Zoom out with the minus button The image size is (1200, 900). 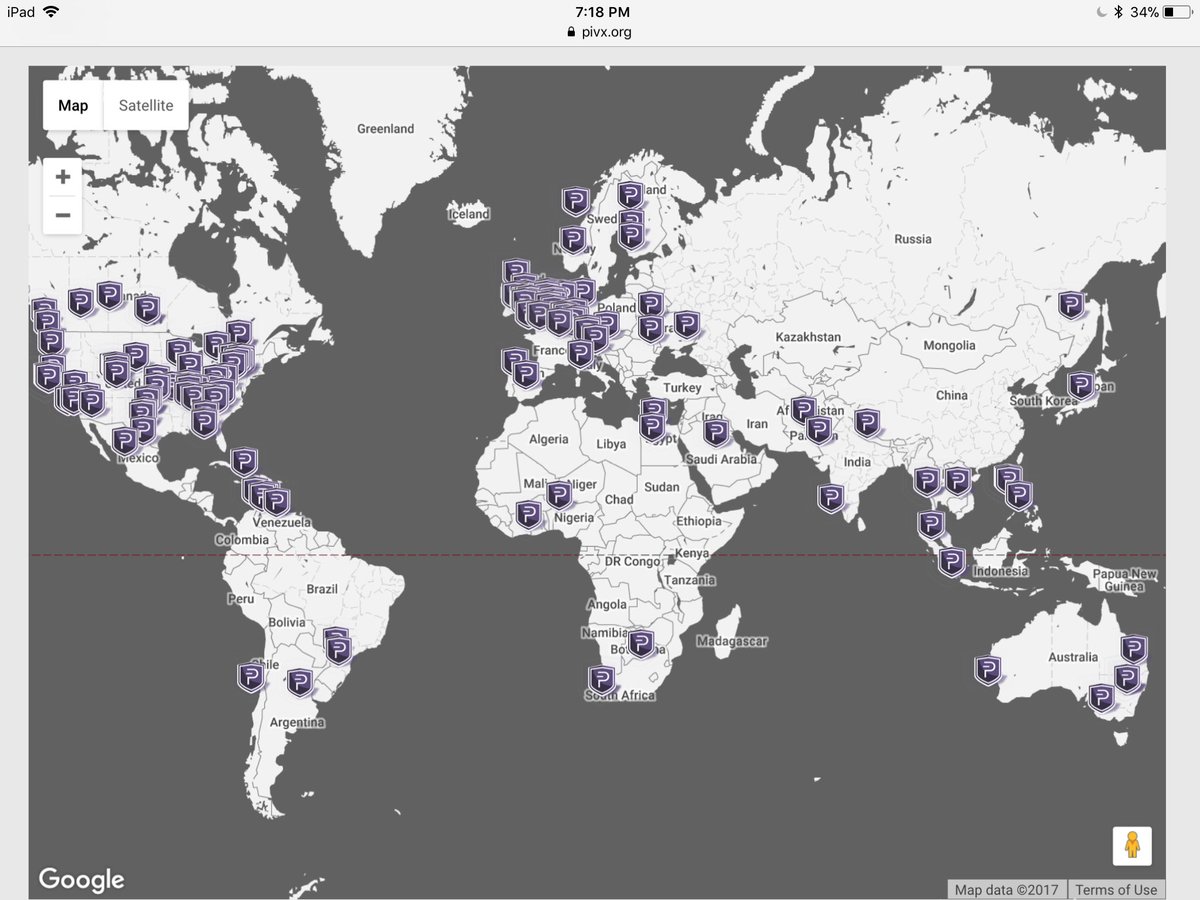63,215
